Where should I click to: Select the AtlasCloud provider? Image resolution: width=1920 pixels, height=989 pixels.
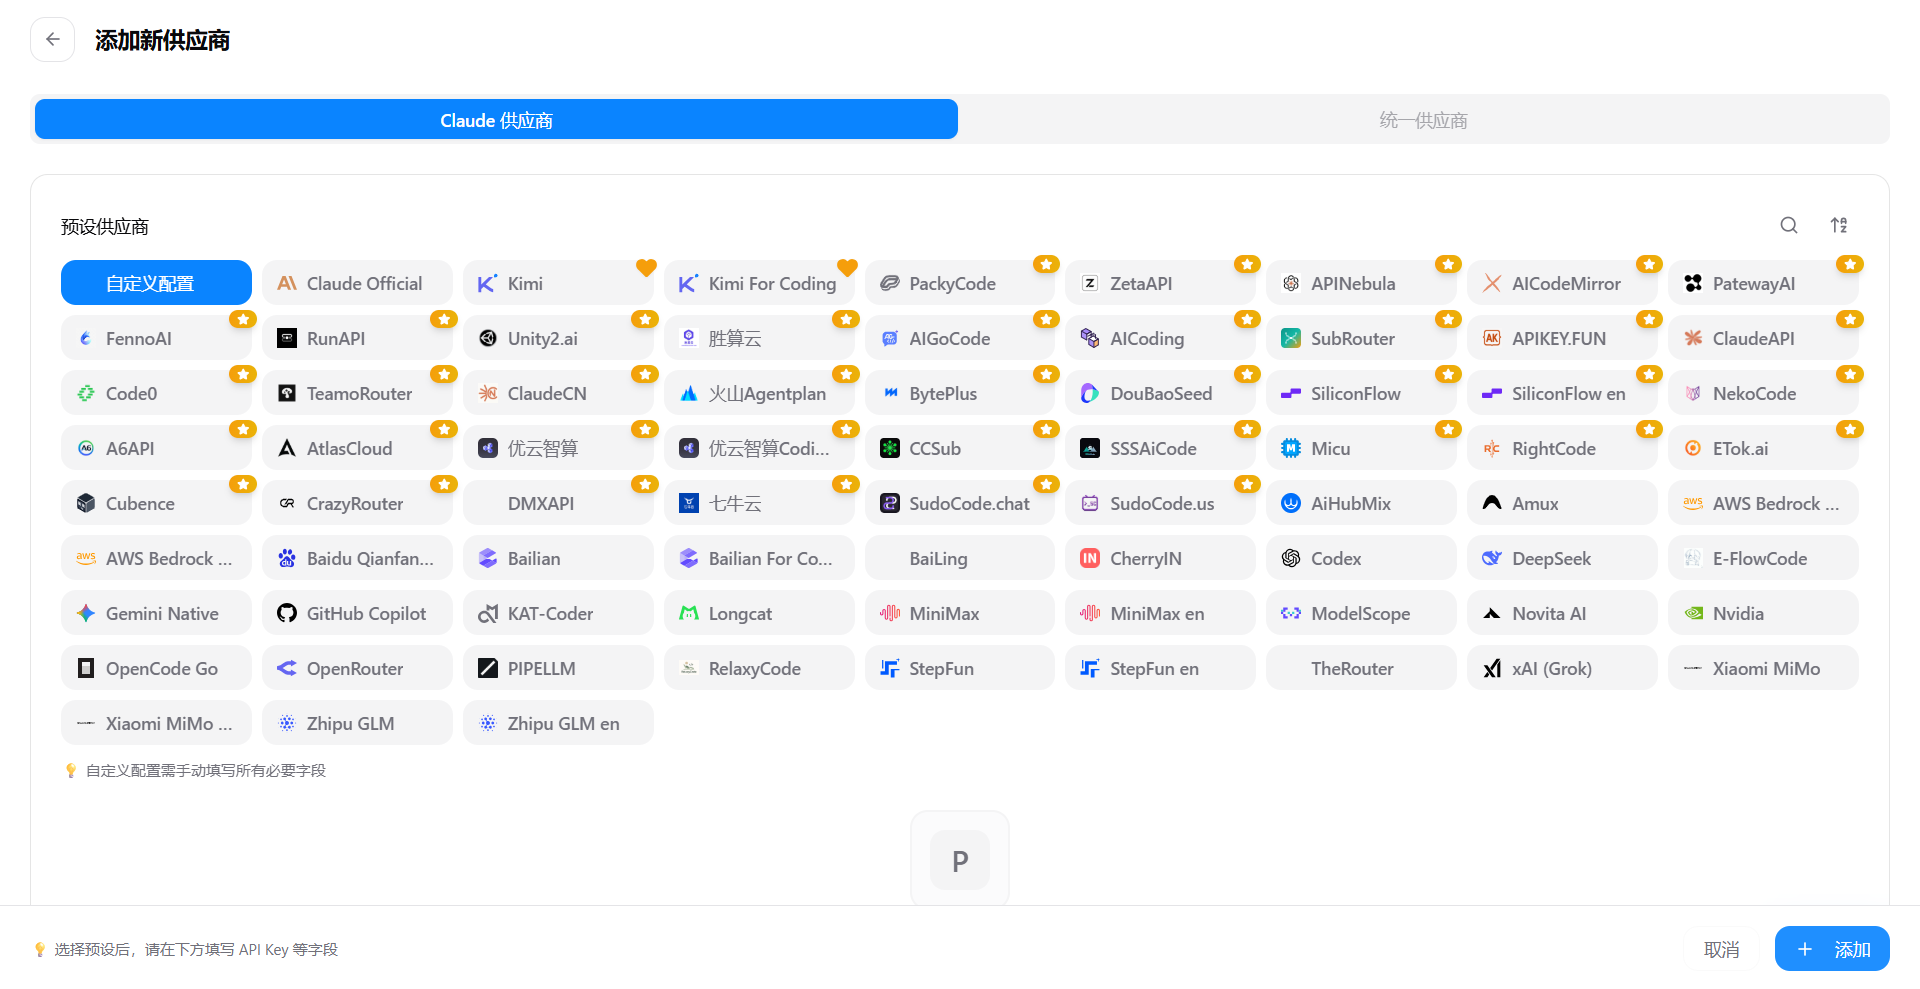coord(357,448)
